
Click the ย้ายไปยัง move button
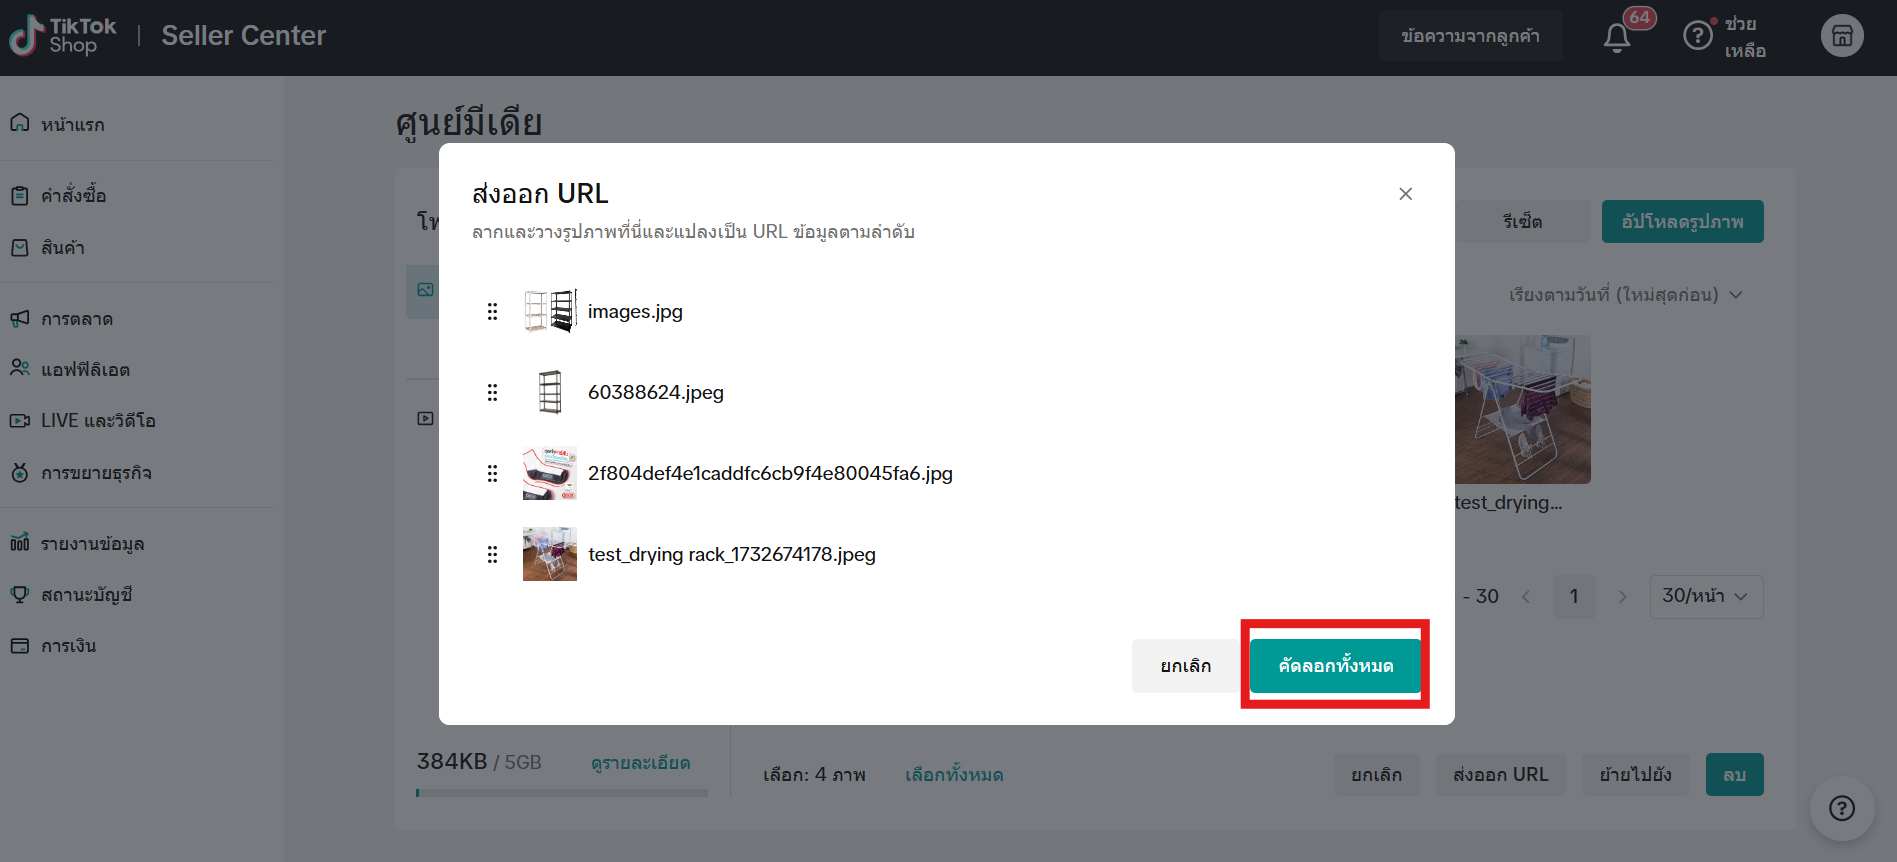click(1635, 774)
